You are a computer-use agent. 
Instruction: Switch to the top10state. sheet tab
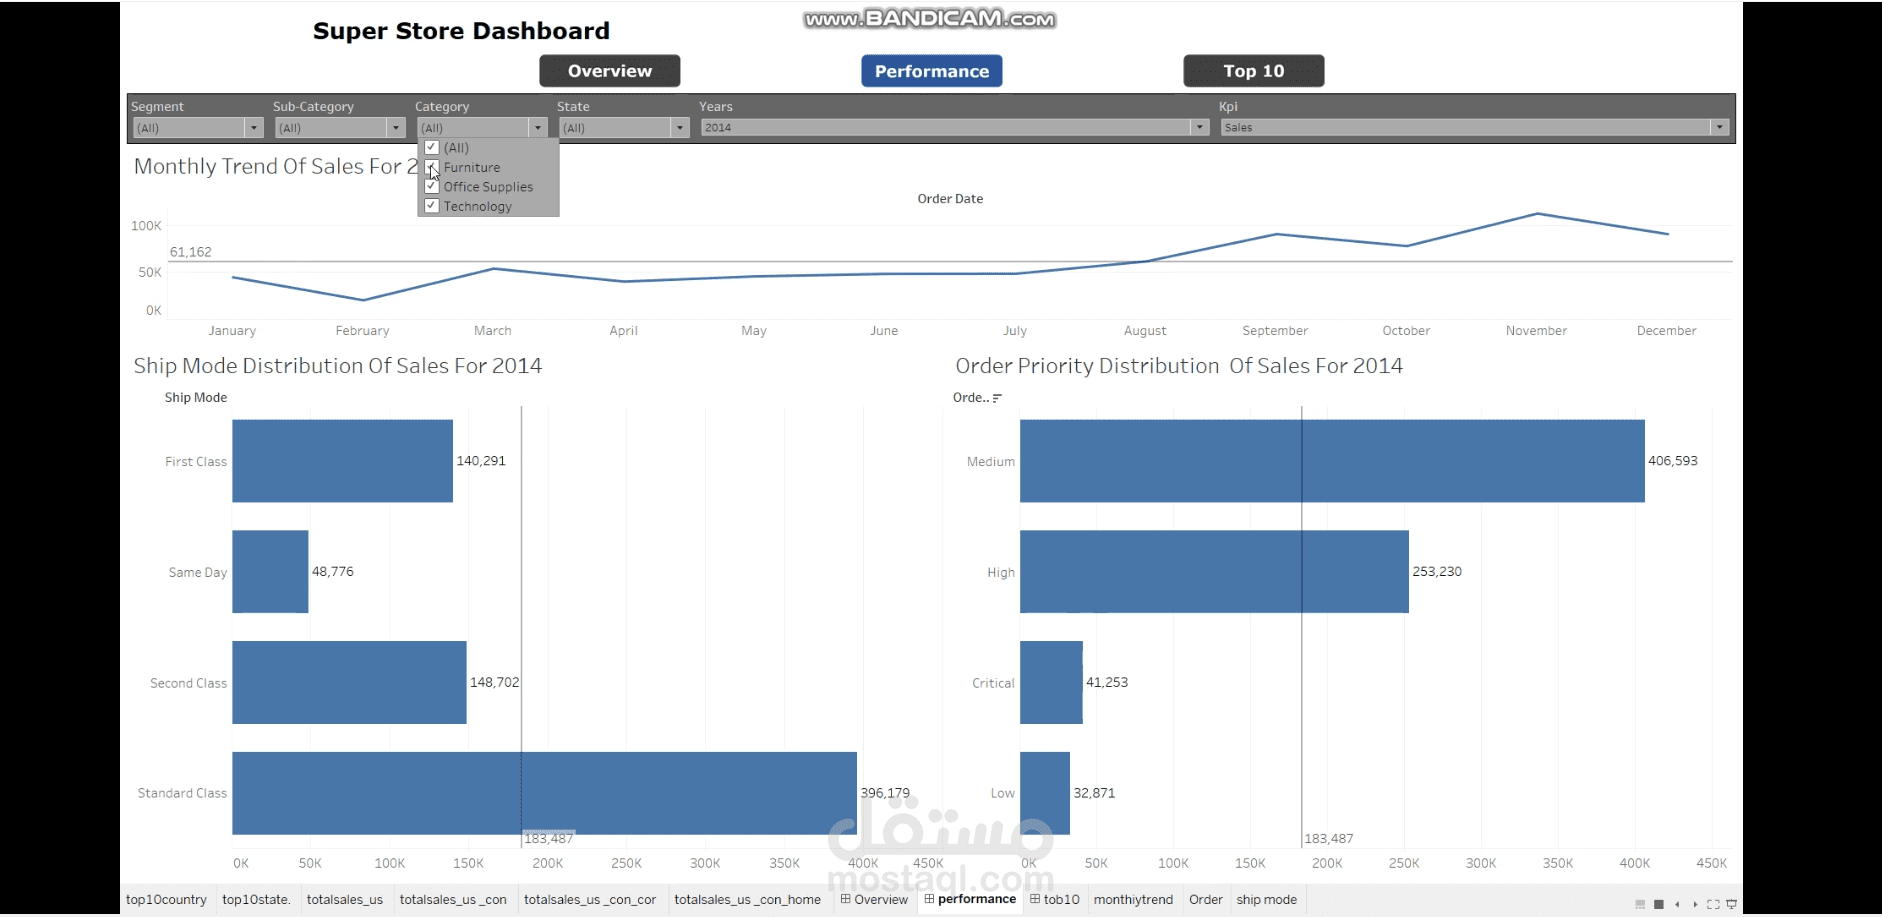pos(256,900)
